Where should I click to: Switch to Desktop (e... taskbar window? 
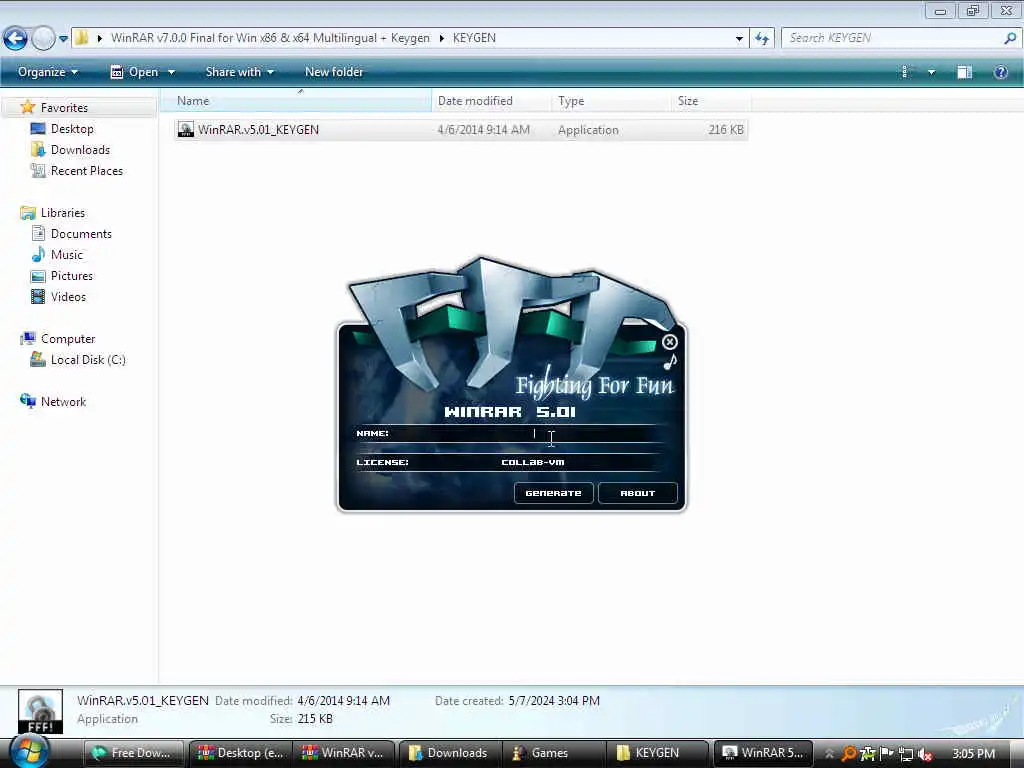pyautogui.click(x=240, y=753)
